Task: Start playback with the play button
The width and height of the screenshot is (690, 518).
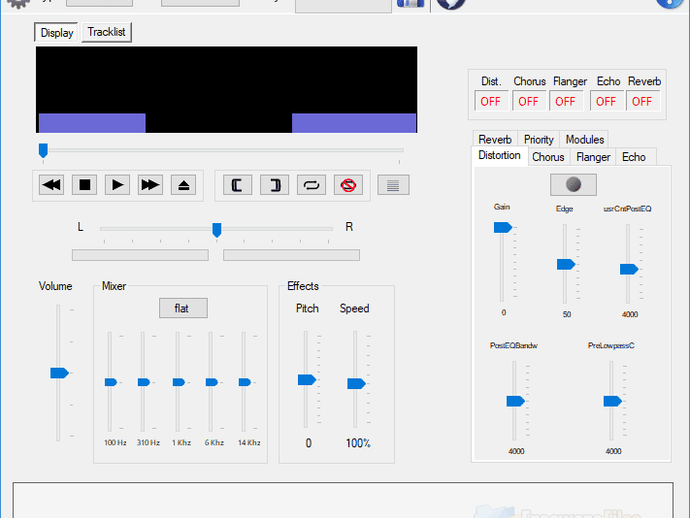Action: click(117, 185)
